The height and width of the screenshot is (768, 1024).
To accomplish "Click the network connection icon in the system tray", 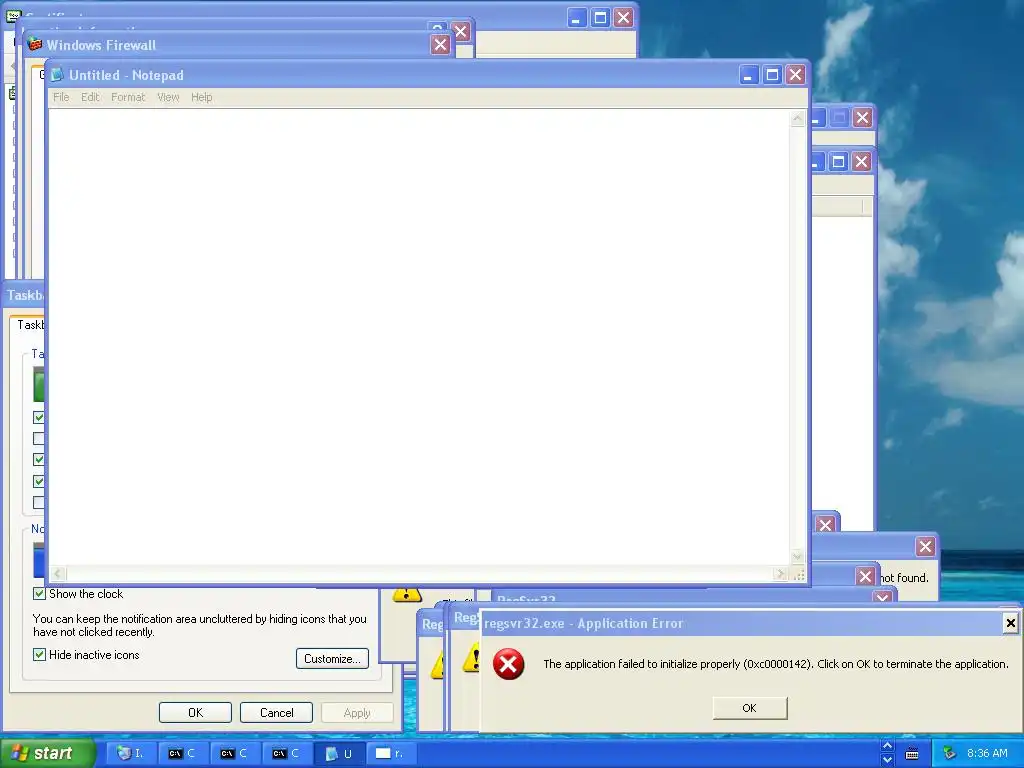I will point(949,754).
